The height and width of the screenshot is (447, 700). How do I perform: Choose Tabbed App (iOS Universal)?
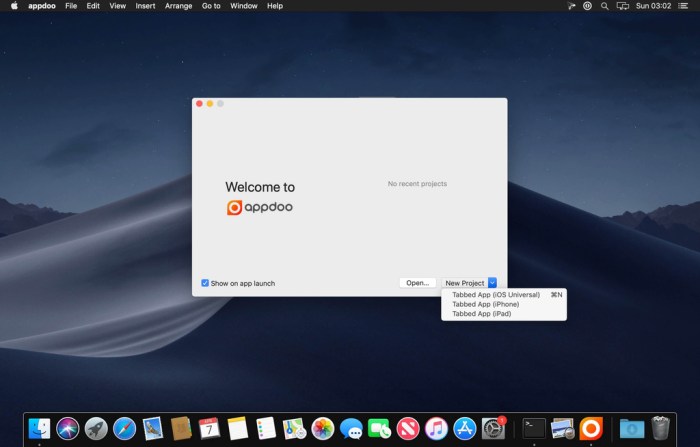[x=495, y=295]
